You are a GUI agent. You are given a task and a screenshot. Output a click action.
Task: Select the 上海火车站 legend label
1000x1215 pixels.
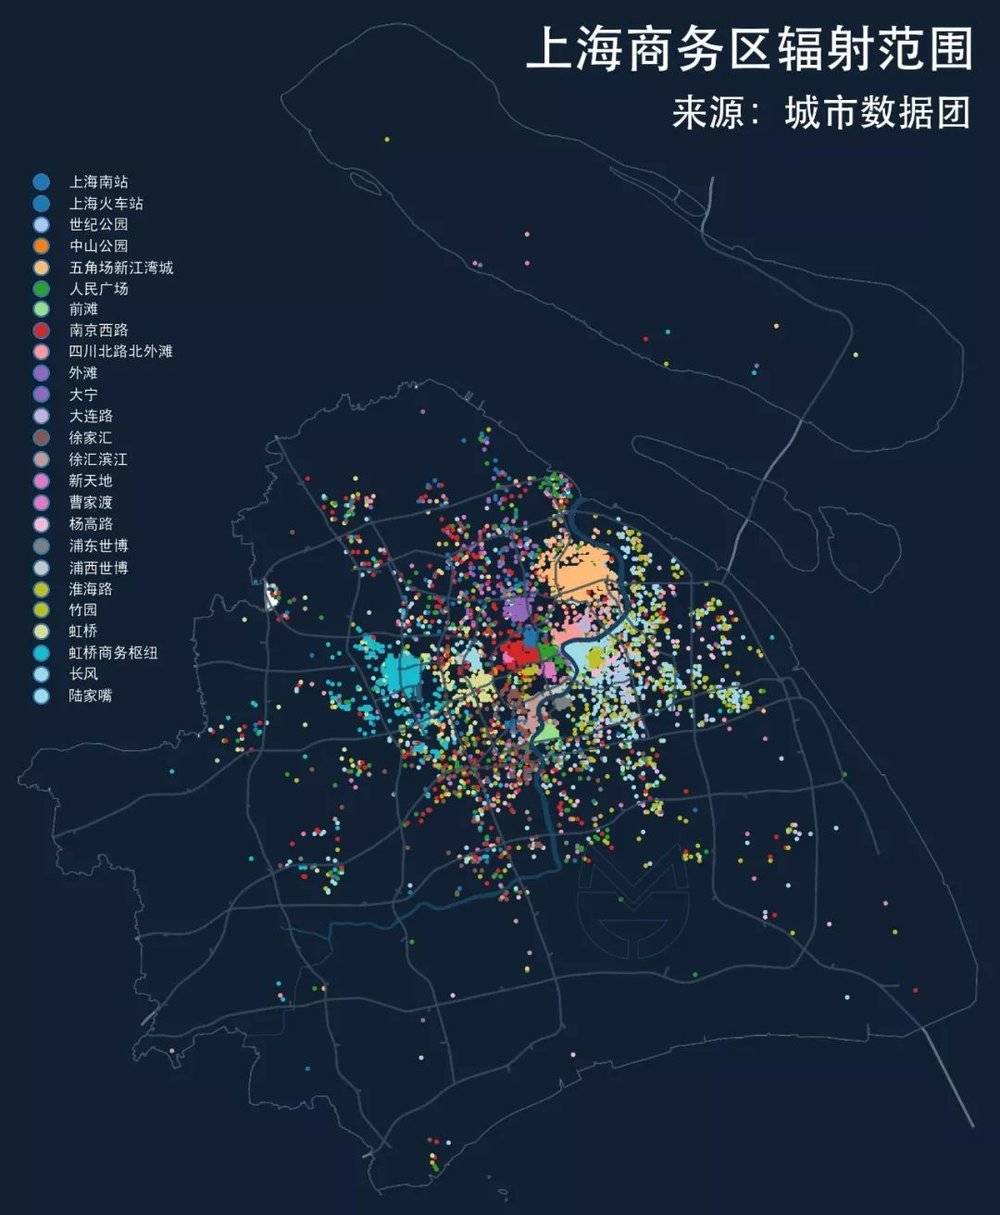tap(106, 203)
